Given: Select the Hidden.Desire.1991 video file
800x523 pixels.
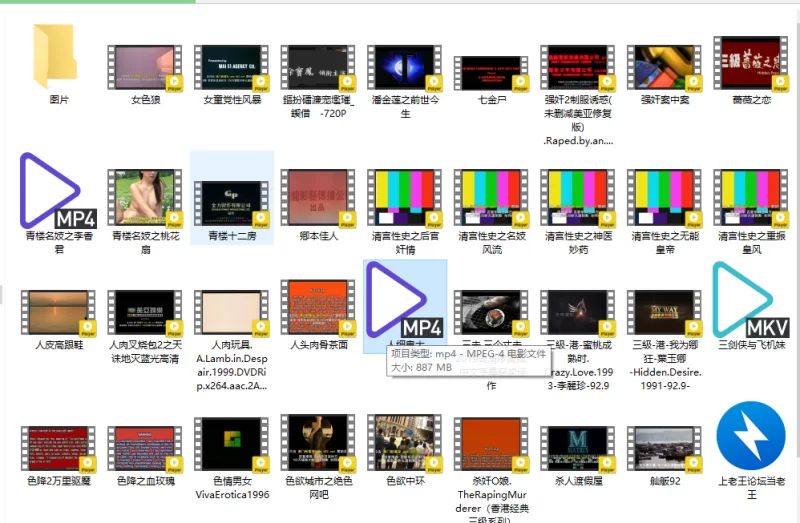Looking at the screenshot, I should click(x=665, y=313).
